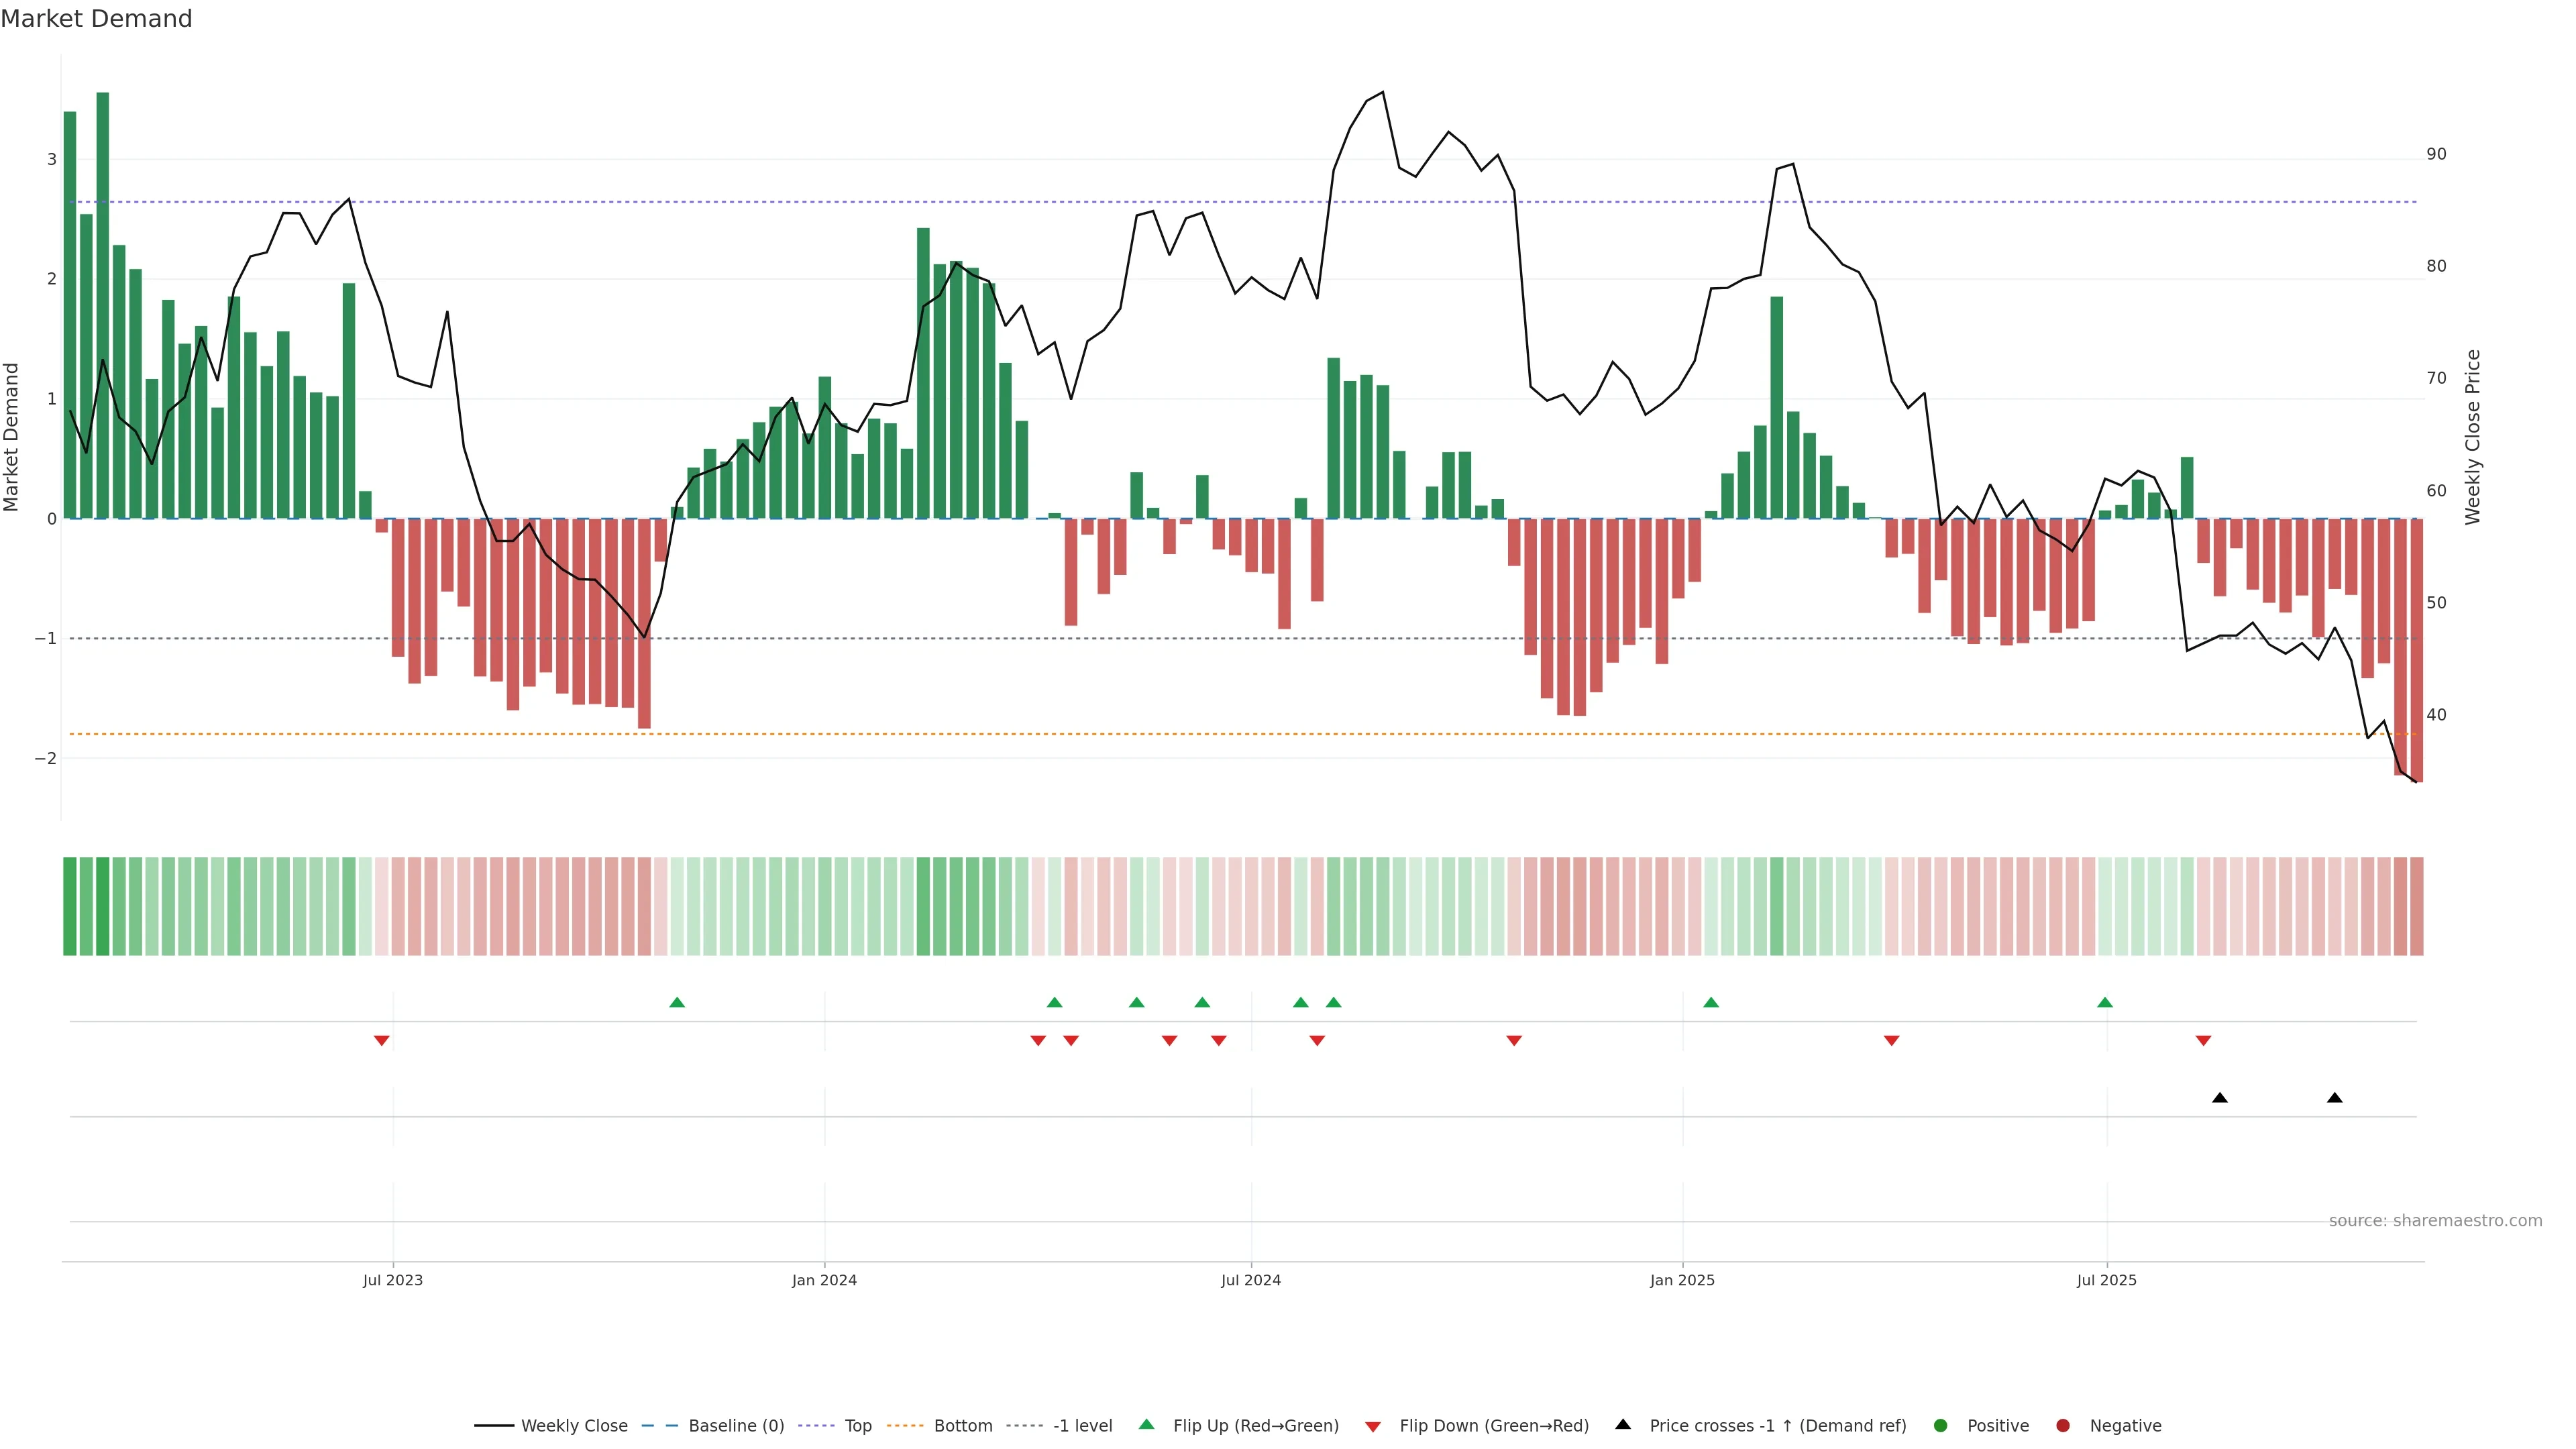2576x1449 pixels.
Task: Click the Price crosses -1 black triangle legend
Action: 1623,1425
